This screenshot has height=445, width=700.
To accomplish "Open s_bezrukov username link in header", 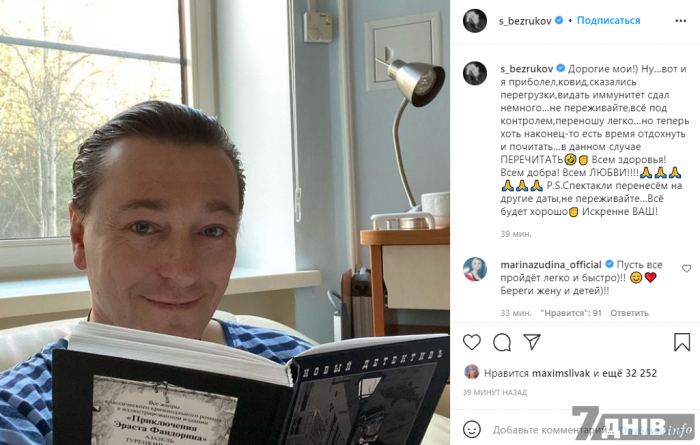I will [x=525, y=21].
